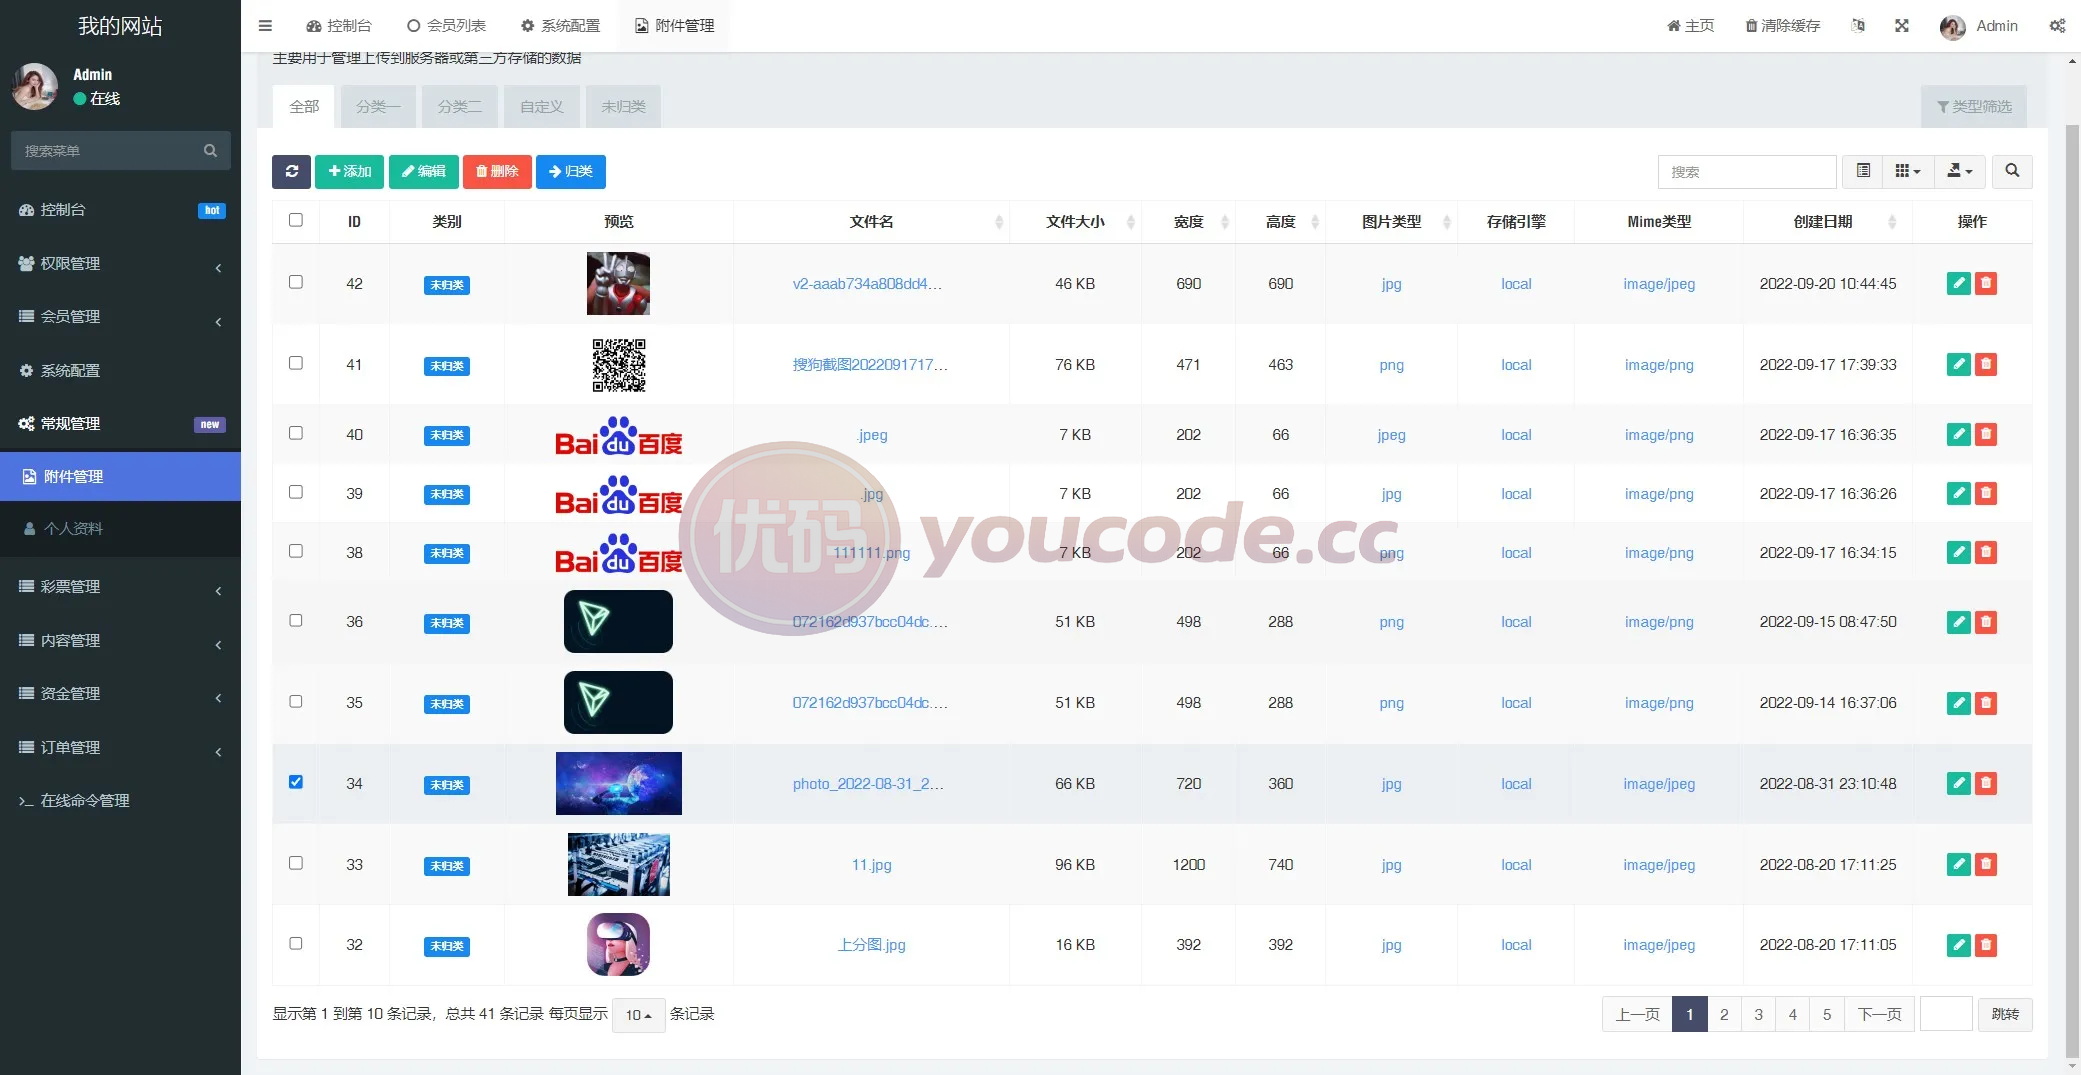This screenshot has height=1075, width=2081.
Task: Click the hamburger menu toggle icon
Action: [265, 26]
